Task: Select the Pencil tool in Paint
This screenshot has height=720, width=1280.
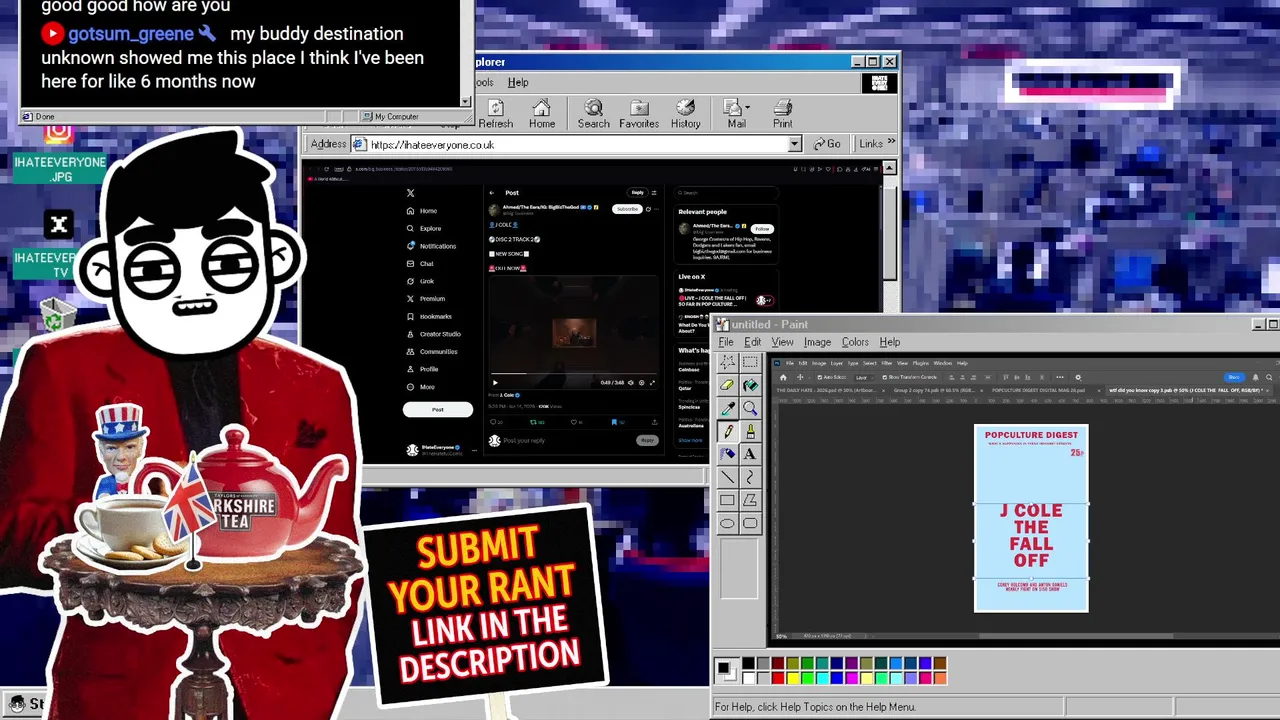Action: coord(728,431)
